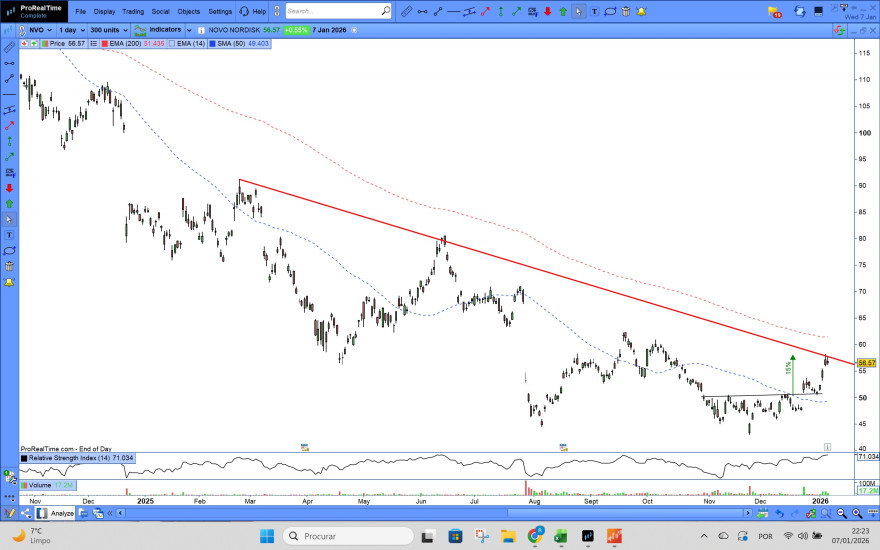The image size is (880, 550).
Task: Click the share icon beside Analyze
Action: point(26,513)
